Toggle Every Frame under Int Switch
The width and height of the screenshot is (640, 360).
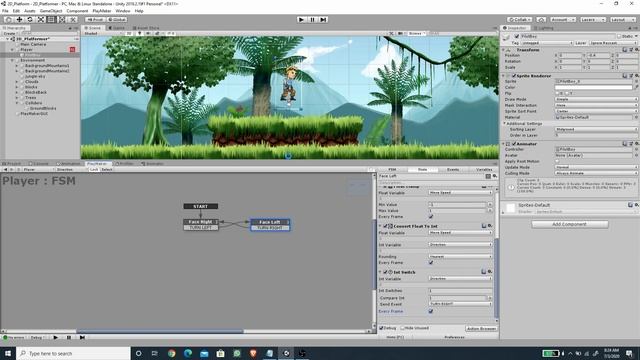(x=431, y=311)
